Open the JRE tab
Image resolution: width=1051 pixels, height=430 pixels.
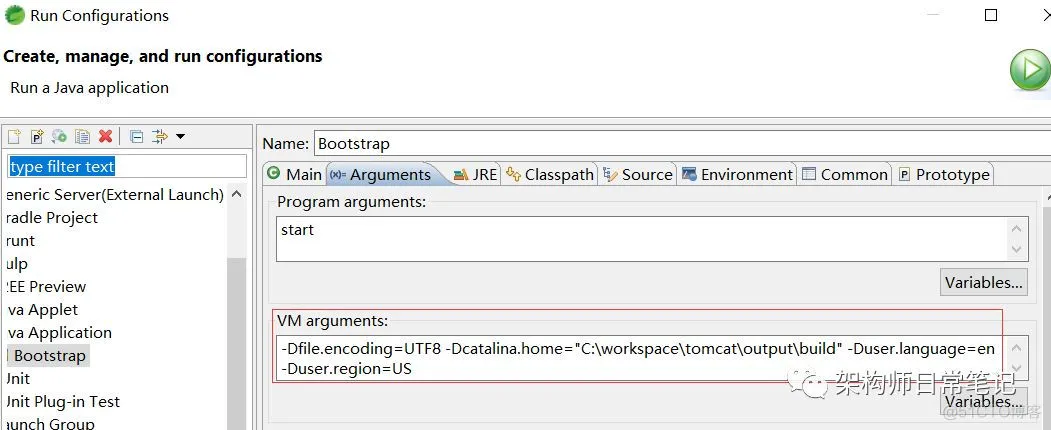coord(475,174)
